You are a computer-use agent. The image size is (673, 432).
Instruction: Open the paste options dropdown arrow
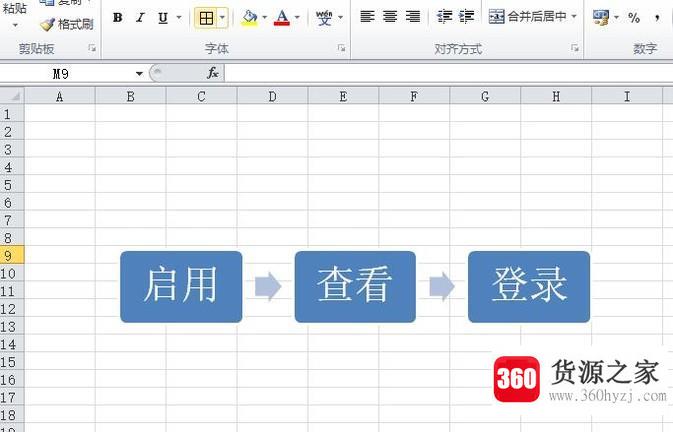15,25
